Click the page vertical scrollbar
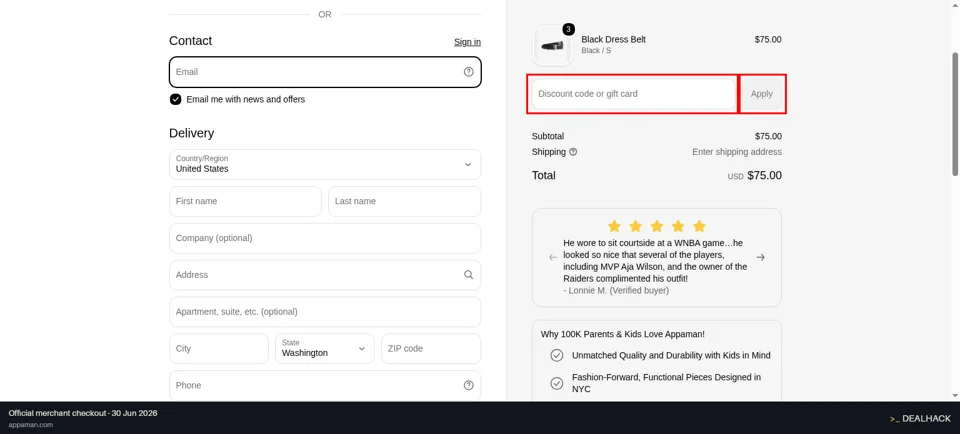Viewport: 960px width, 434px height. coord(955,113)
